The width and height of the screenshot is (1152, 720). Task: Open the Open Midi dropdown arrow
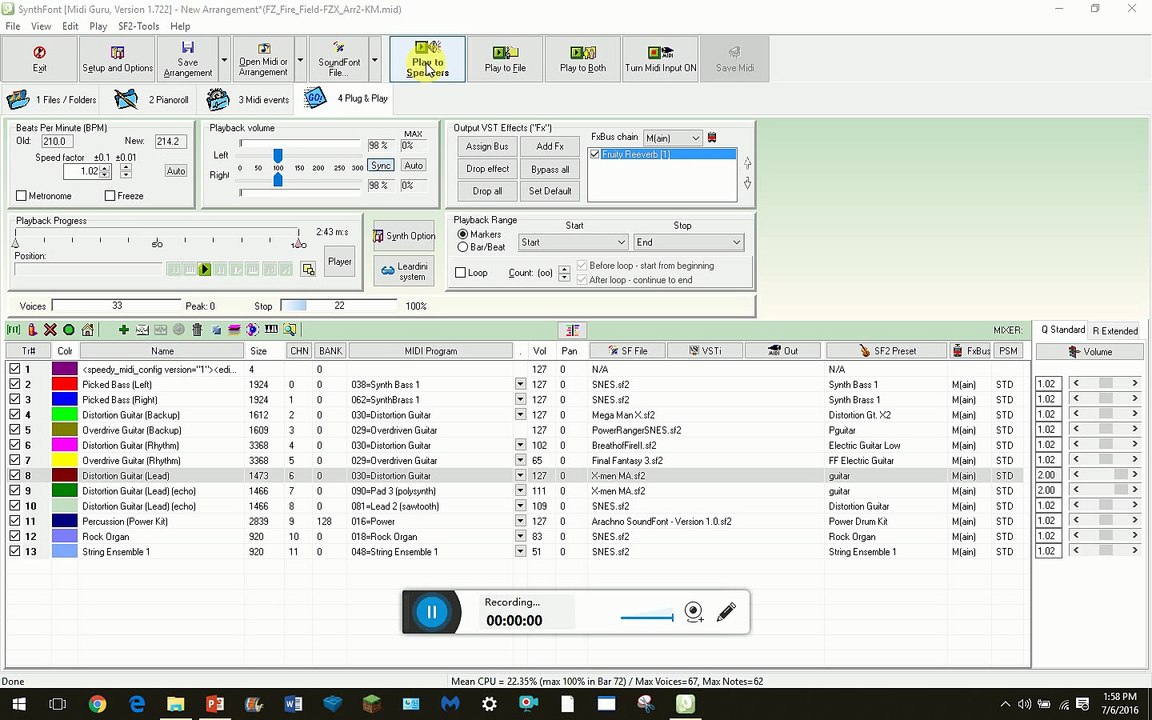[x=300, y=59]
